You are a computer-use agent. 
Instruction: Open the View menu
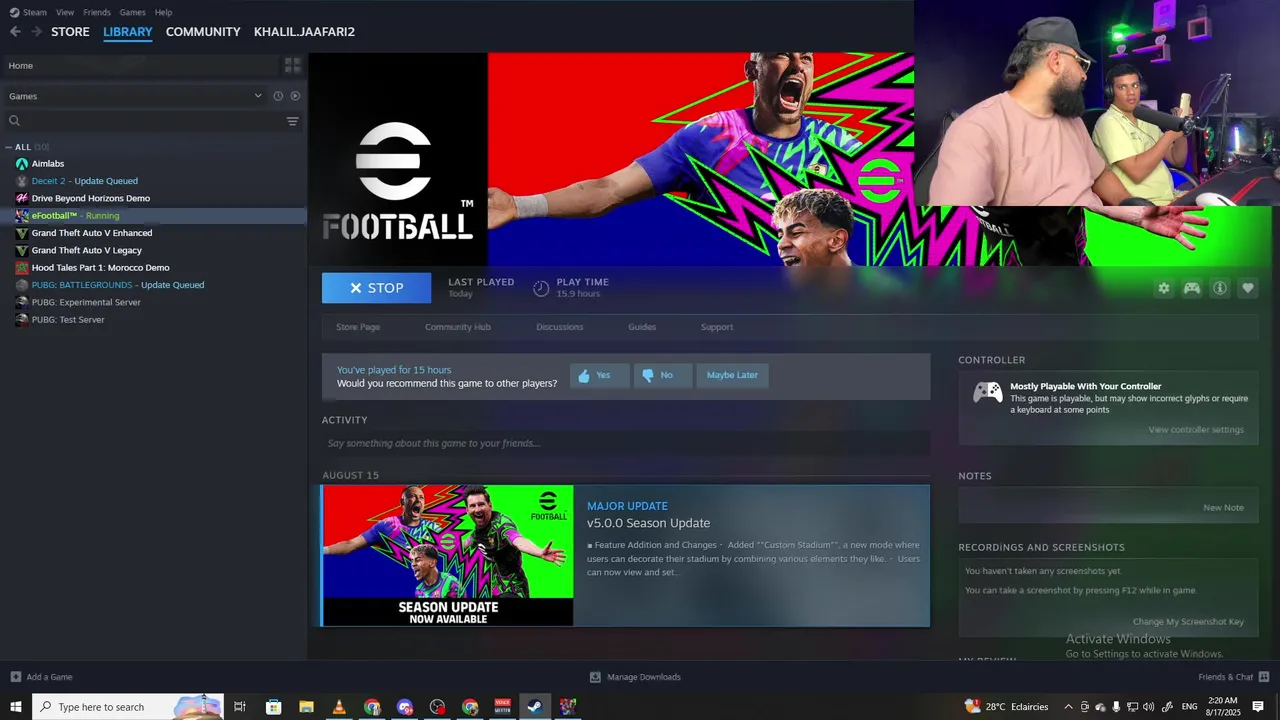coord(65,12)
